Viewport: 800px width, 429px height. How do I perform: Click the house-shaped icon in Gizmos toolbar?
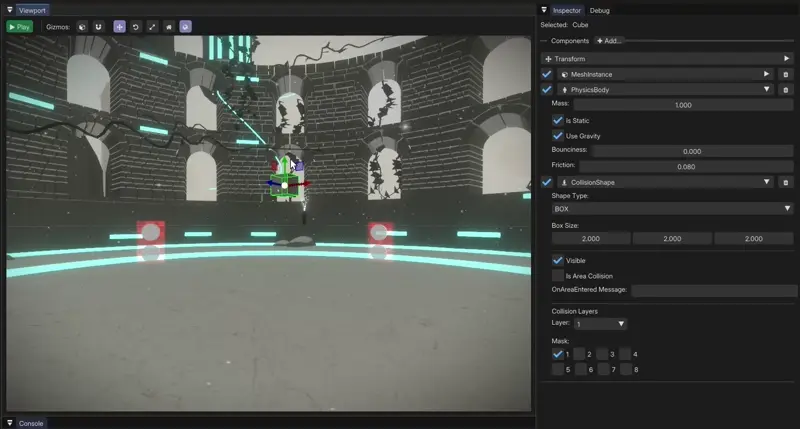[169, 27]
